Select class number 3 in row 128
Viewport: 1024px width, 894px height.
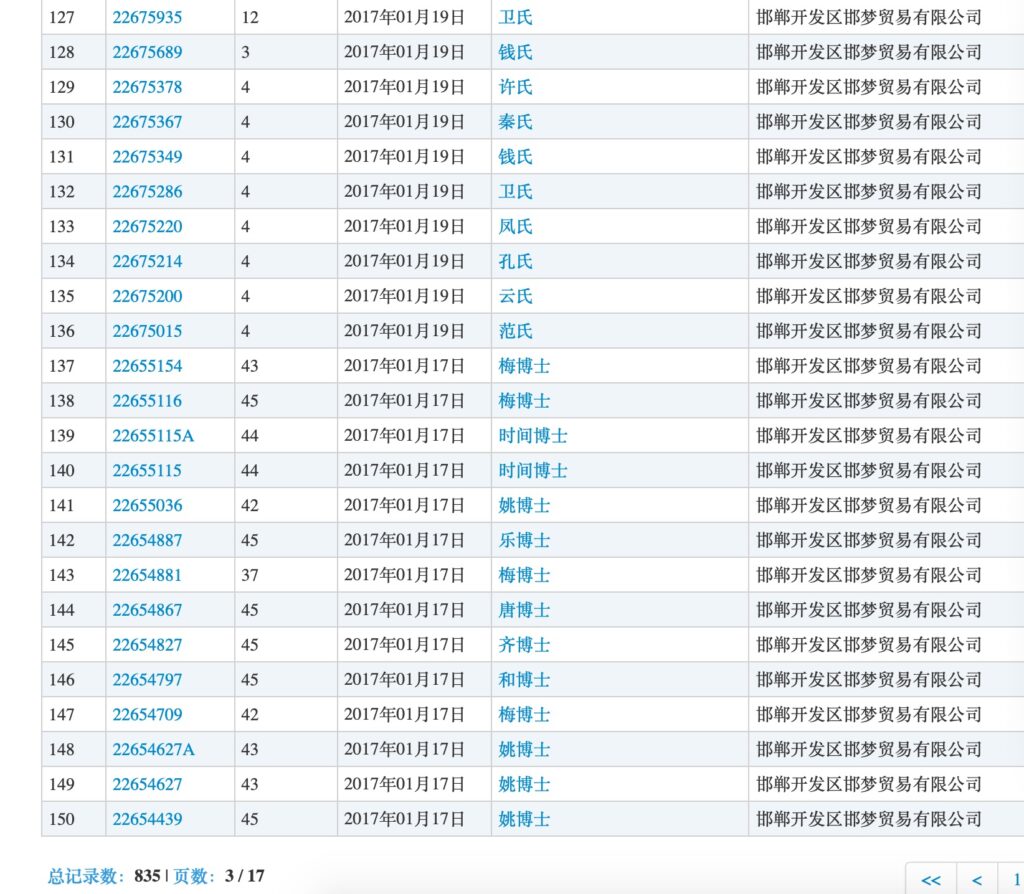(x=246, y=52)
